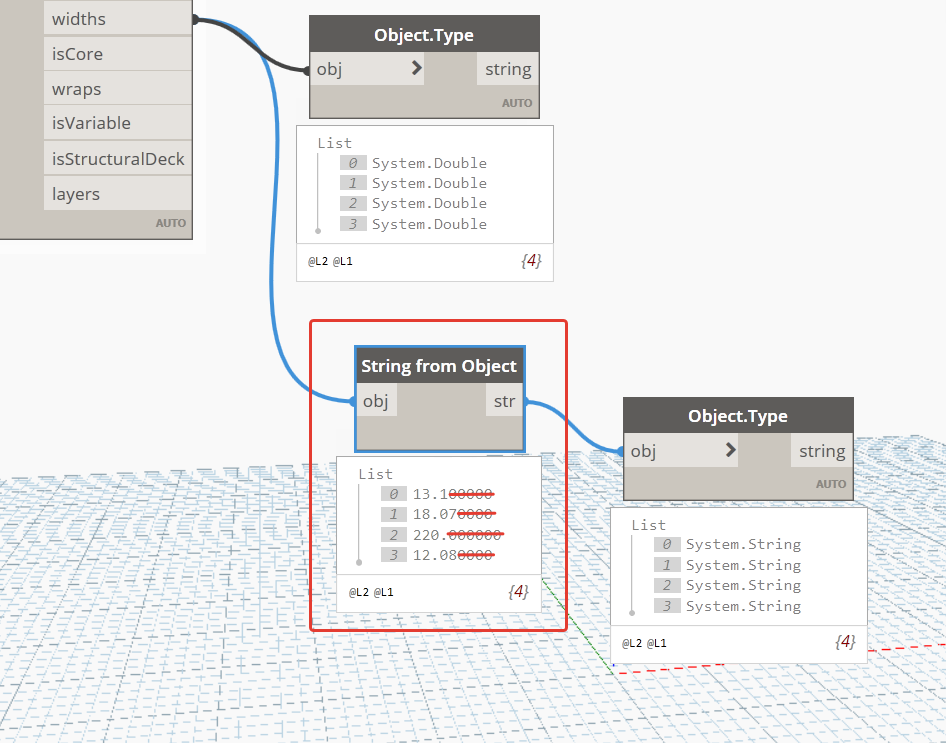Click the {4} count on the System.Double preview
Screen dimensions: 946x743
[530, 260]
